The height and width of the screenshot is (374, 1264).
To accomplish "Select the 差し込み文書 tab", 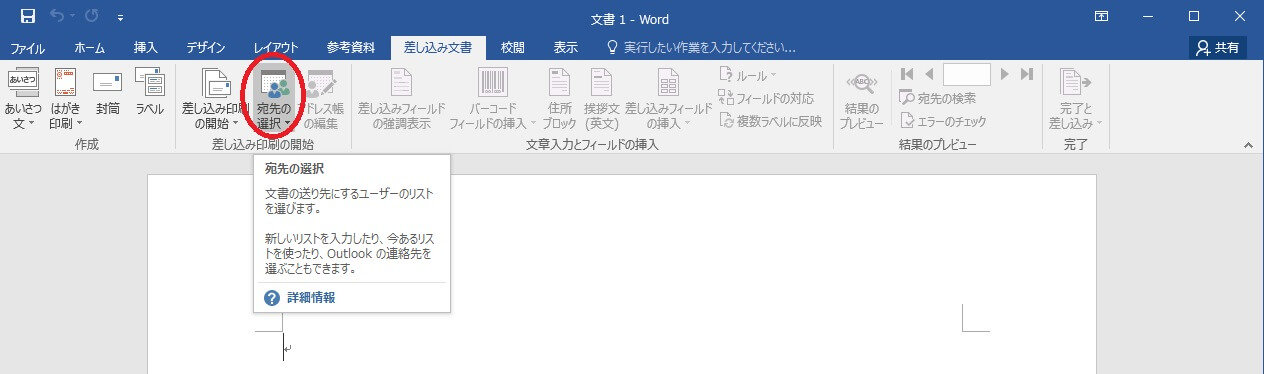I will [x=438, y=47].
